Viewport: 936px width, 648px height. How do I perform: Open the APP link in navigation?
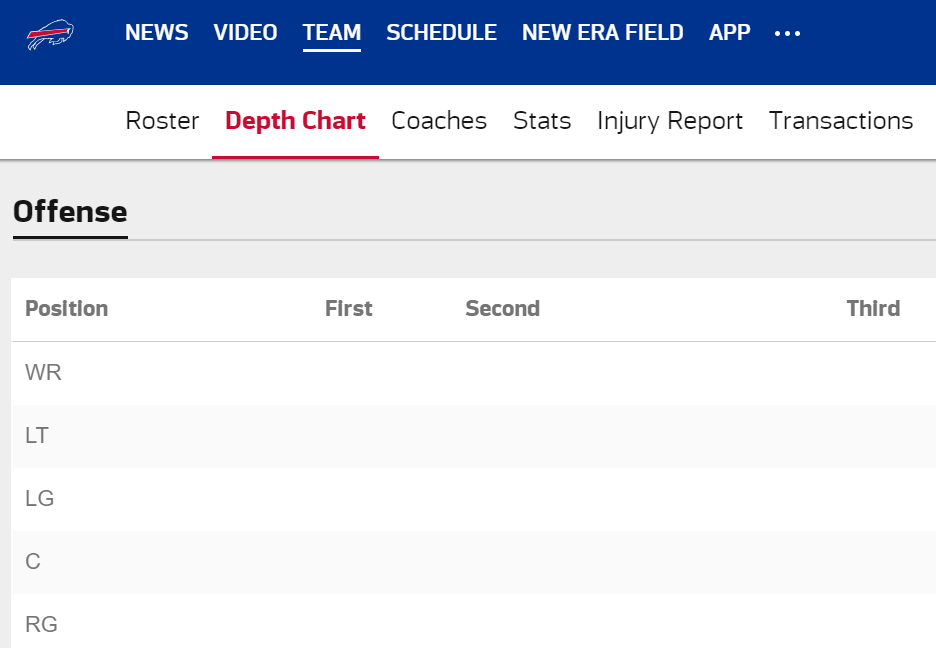[729, 32]
